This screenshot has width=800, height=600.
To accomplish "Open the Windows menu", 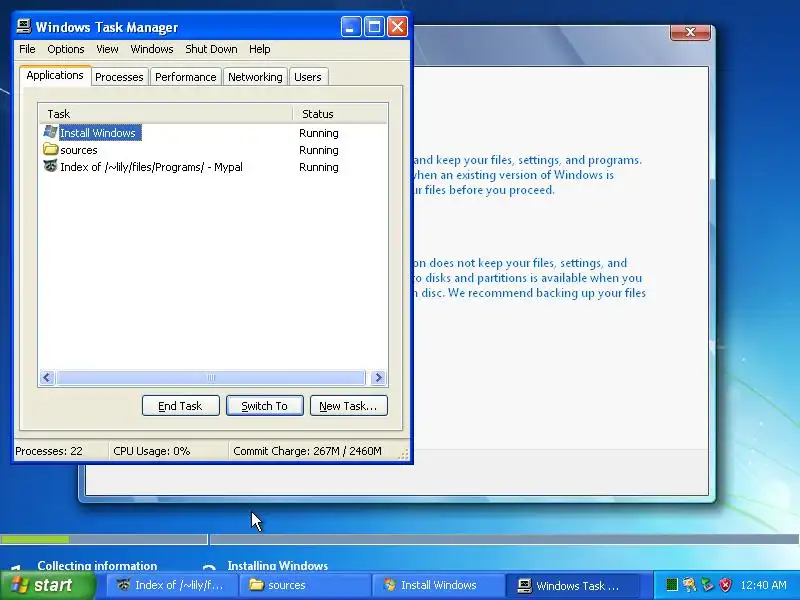I will click(x=152, y=49).
